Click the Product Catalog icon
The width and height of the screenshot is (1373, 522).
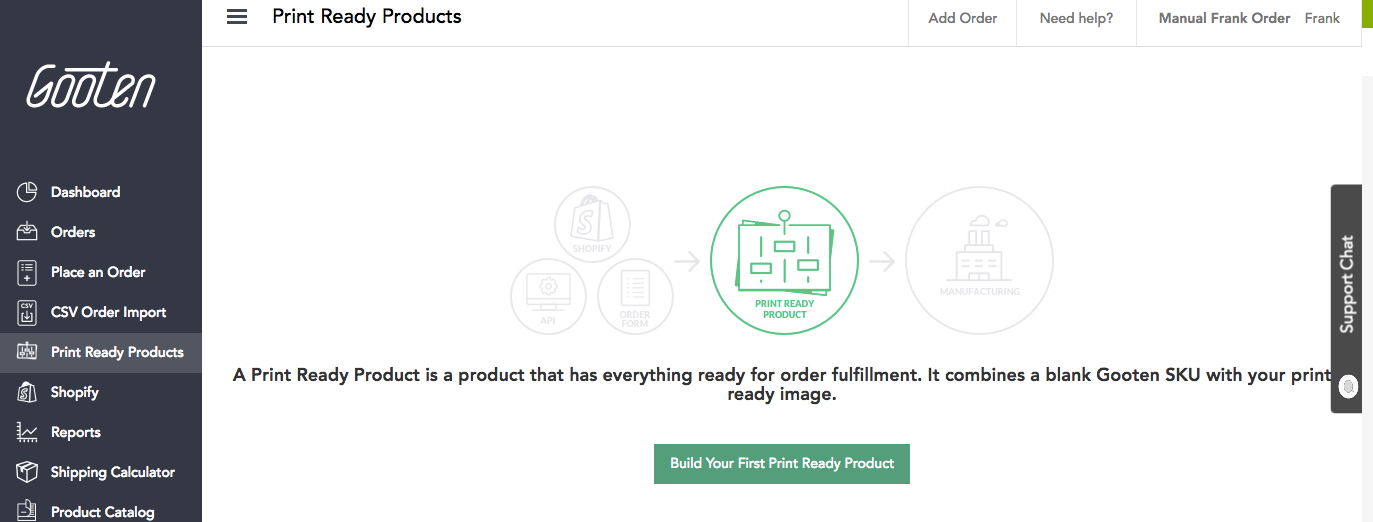[x=27, y=511]
